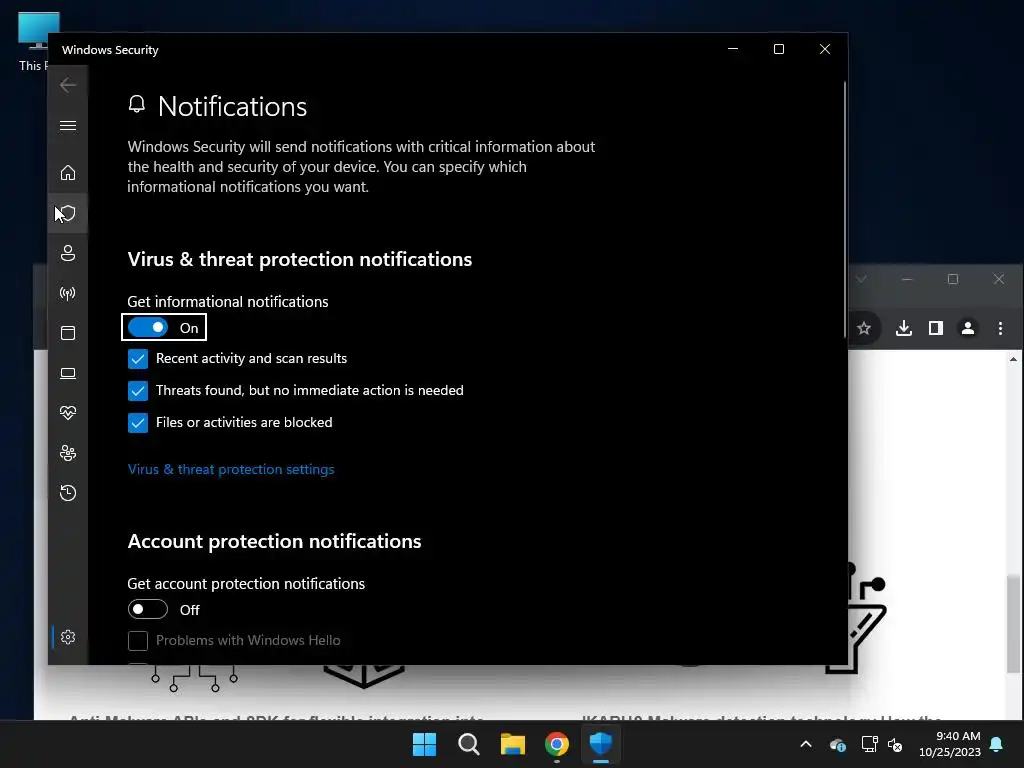Open Protection history clock icon
The image size is (1024, 768).
point(68,492)
